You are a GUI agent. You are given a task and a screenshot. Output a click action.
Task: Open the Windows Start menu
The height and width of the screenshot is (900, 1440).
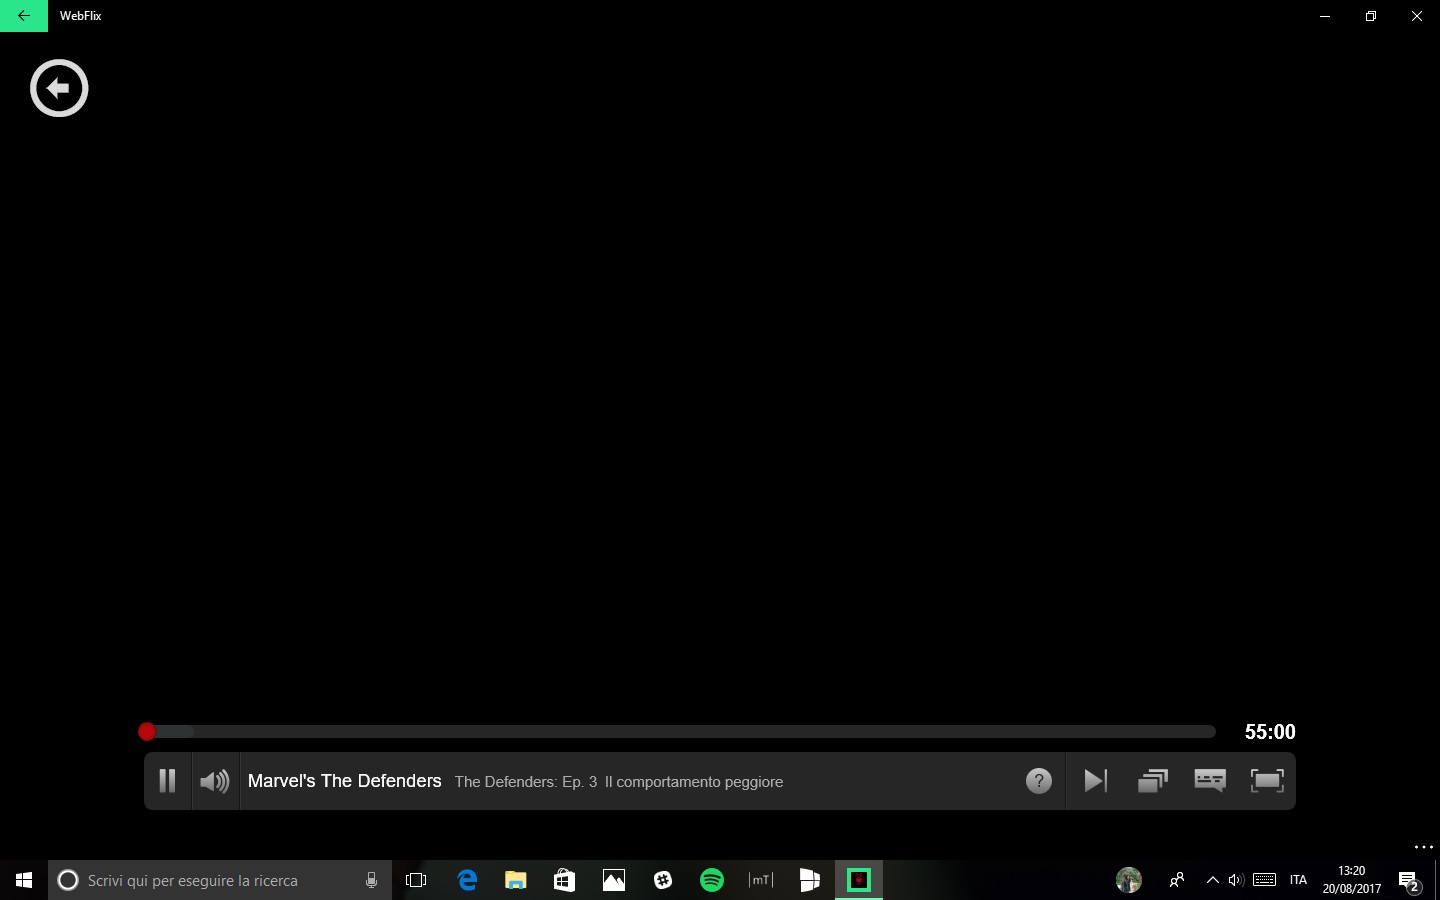point(24,880)
